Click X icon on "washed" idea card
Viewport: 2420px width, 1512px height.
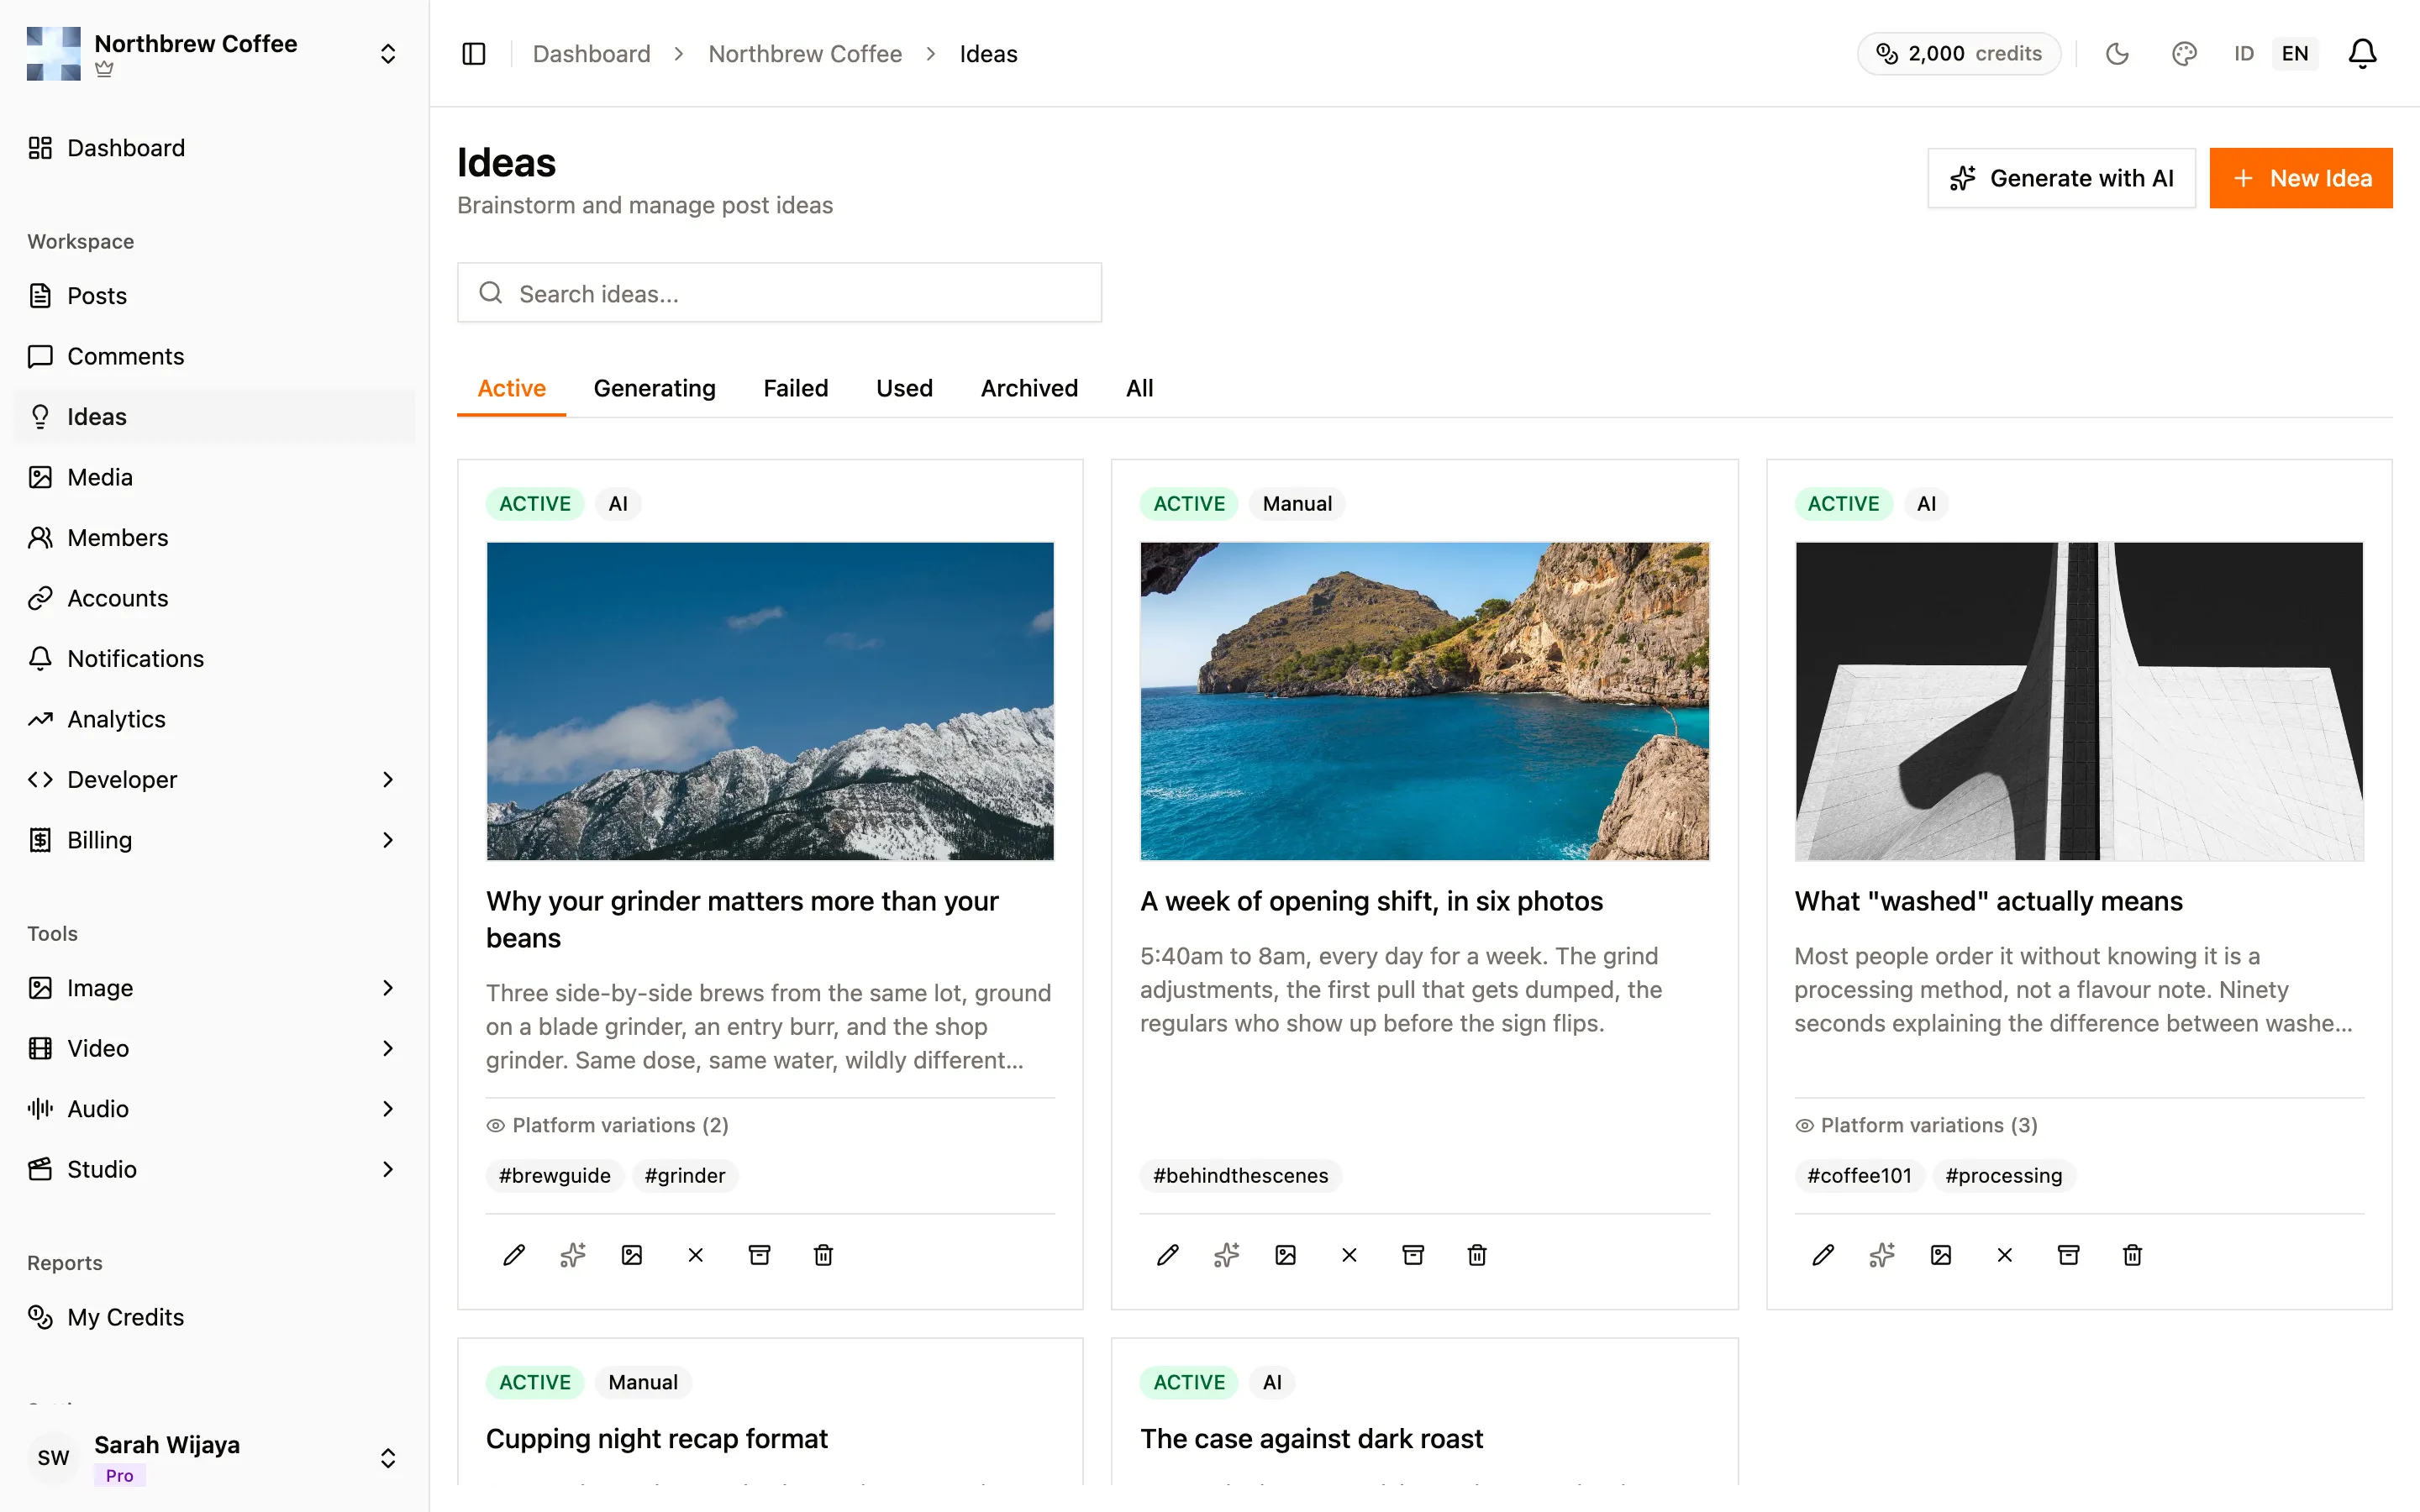click(x=2005, y=1255)
